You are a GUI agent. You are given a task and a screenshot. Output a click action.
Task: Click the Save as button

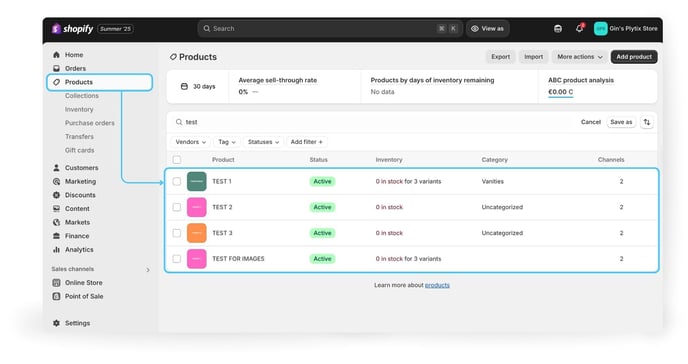pos(621,122)
